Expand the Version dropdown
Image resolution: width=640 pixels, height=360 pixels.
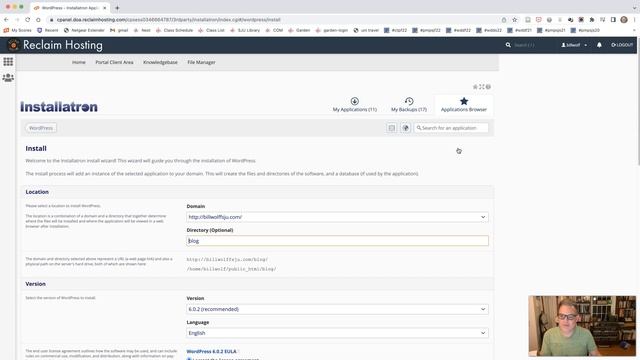[x=337, y=309]
